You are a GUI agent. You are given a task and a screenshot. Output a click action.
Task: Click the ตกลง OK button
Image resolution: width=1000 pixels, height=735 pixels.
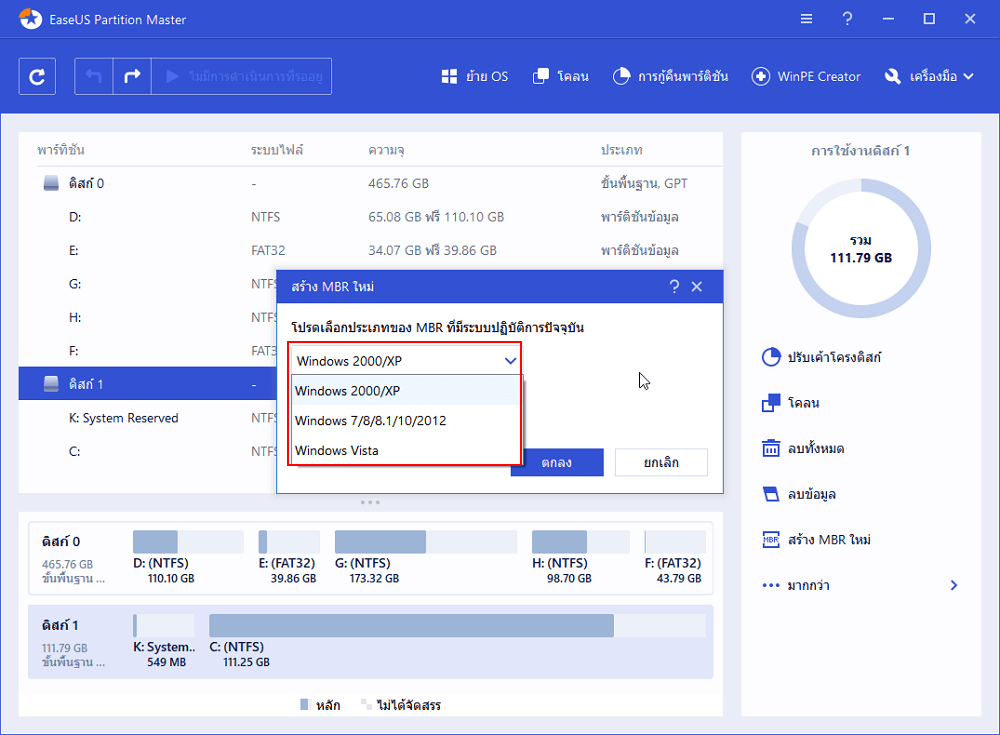click(562, 462)
